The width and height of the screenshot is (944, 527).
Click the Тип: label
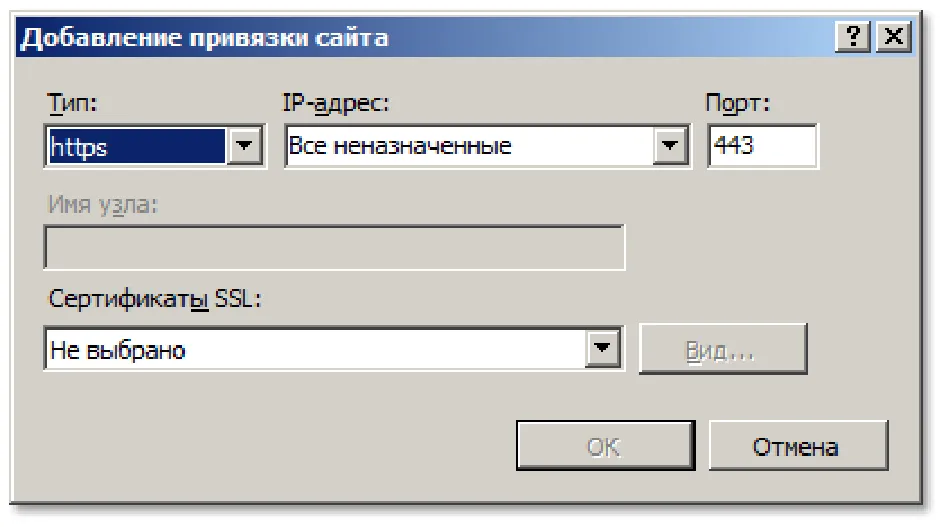pyautogui.click(x=72, y=103)
